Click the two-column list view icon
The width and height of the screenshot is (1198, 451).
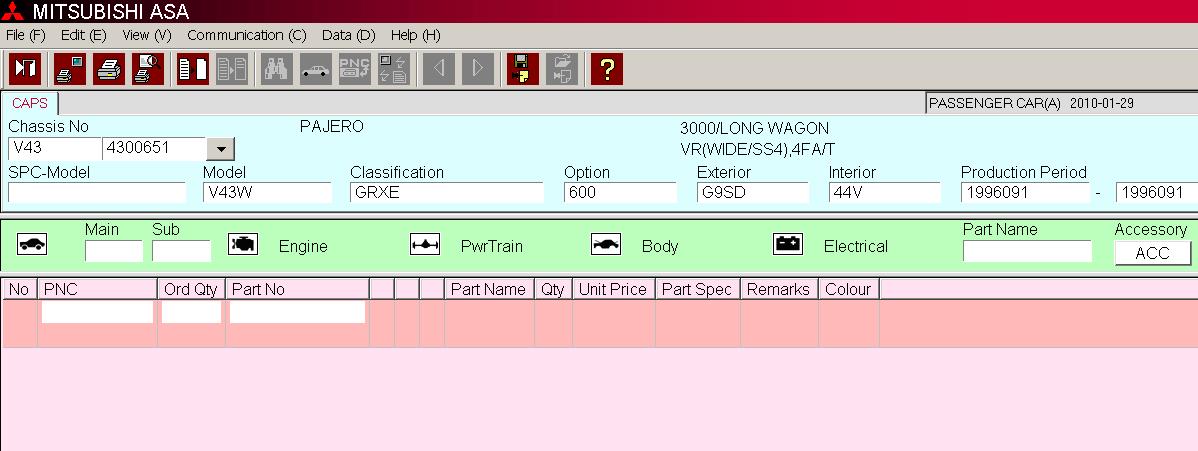(193, 69)
